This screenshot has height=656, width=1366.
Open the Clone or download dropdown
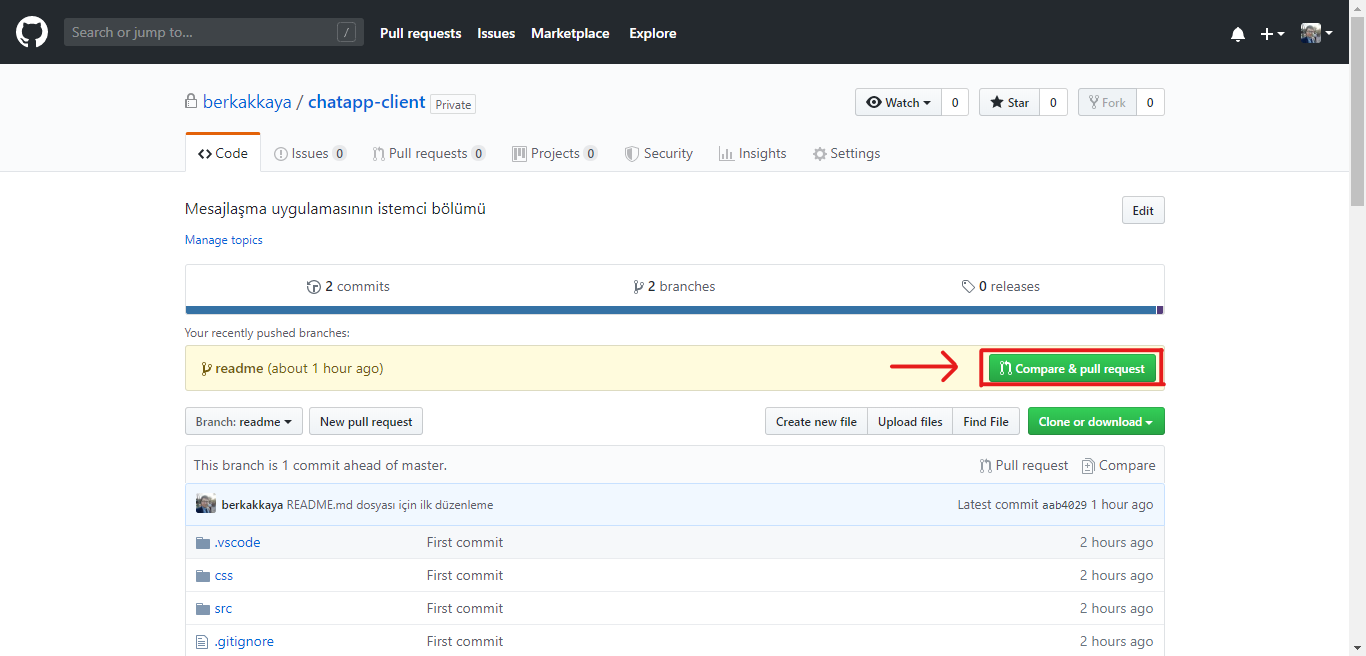pos(1096,421)
